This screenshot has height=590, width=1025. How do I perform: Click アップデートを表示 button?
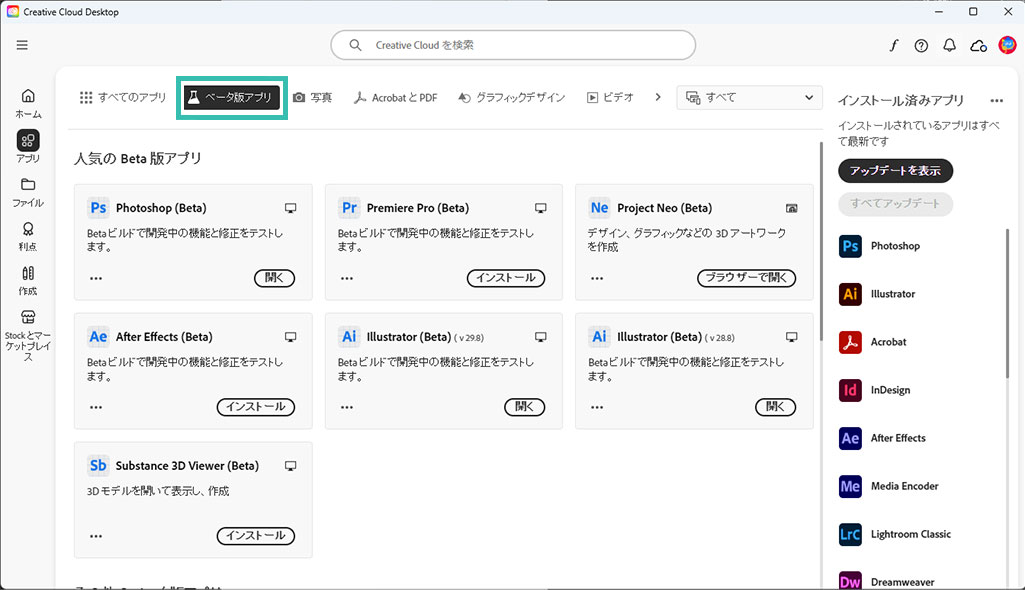pos(895,171)
